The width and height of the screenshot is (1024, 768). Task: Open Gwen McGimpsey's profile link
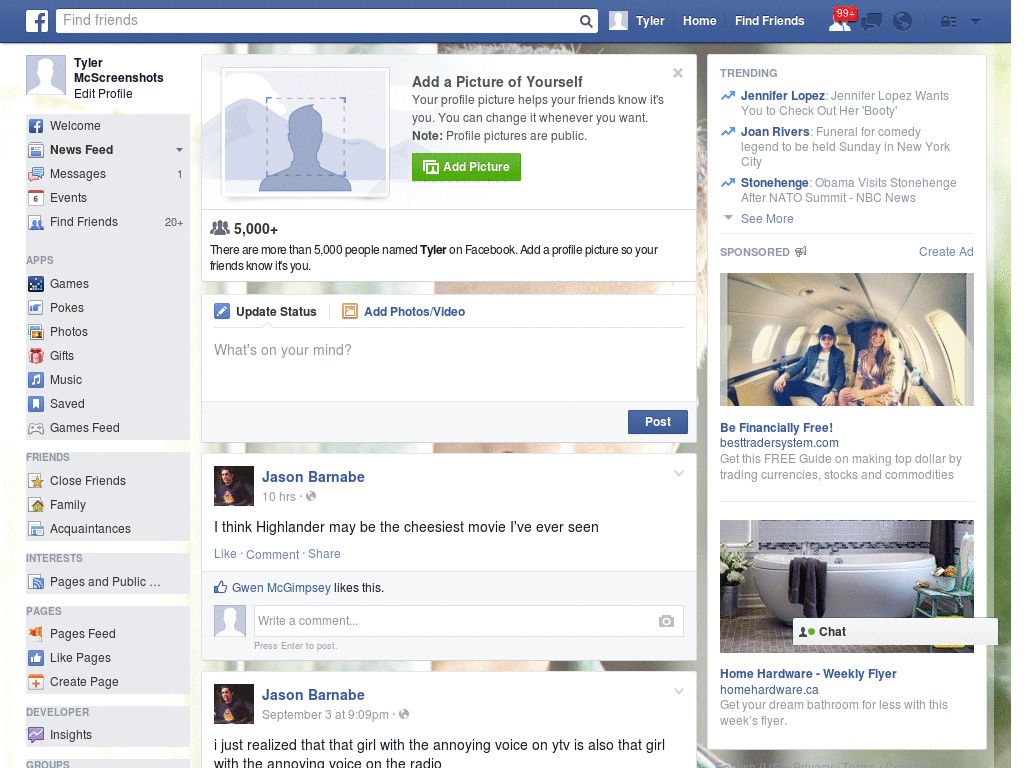click(281, 588)
